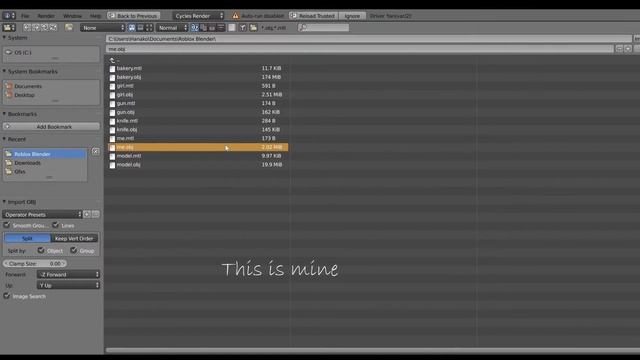This screenshot has width=640, height=360.
Task: Open the Render menu
Action: tap(46, 16)
